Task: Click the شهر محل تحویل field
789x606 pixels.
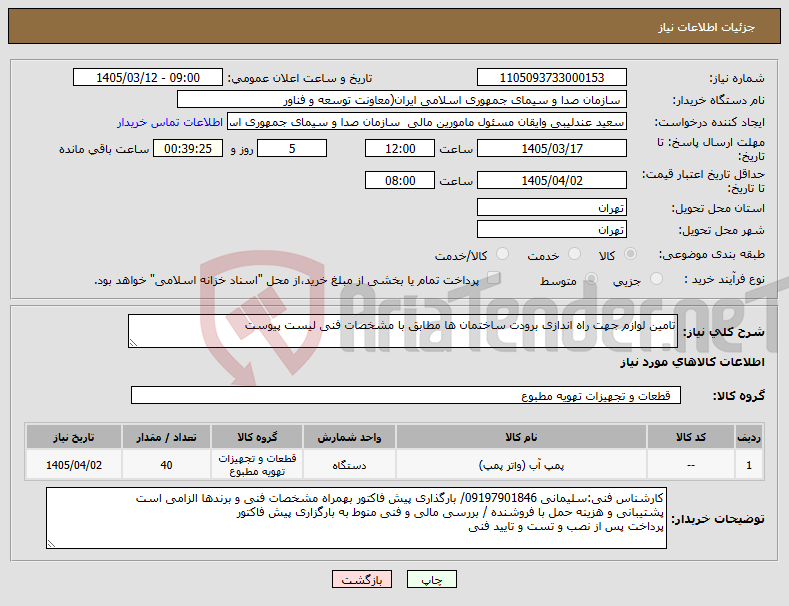Action: click(x=551, y=230)
